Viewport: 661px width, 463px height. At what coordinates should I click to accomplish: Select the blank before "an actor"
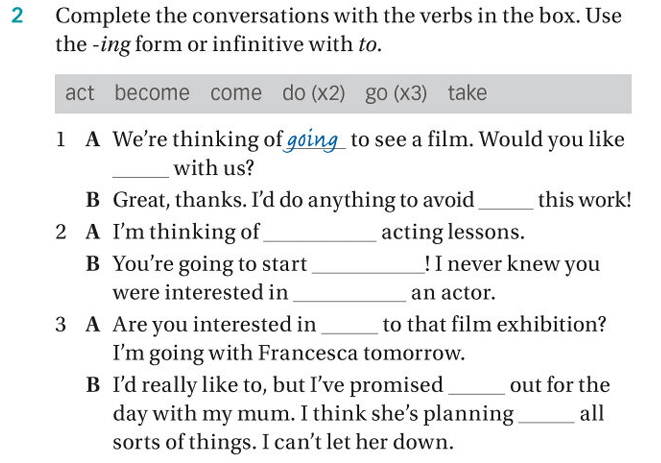pos(349,295)
